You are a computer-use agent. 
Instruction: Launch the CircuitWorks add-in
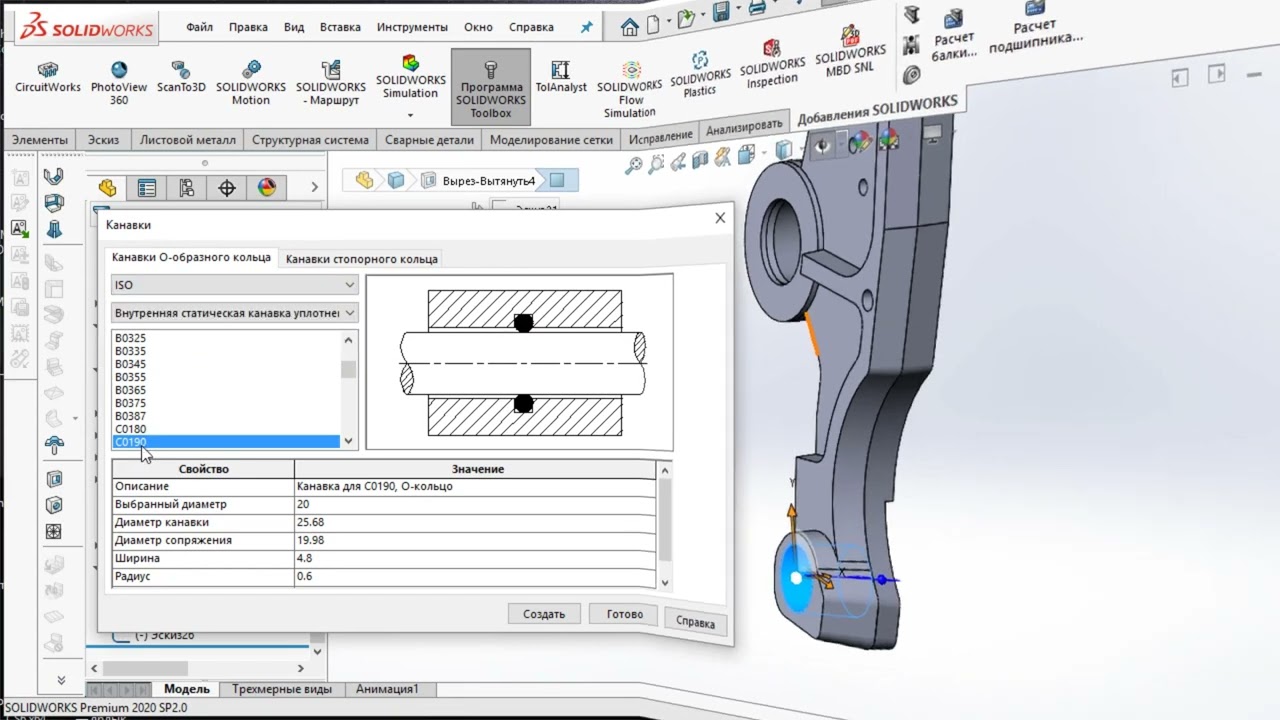(47, 77)
